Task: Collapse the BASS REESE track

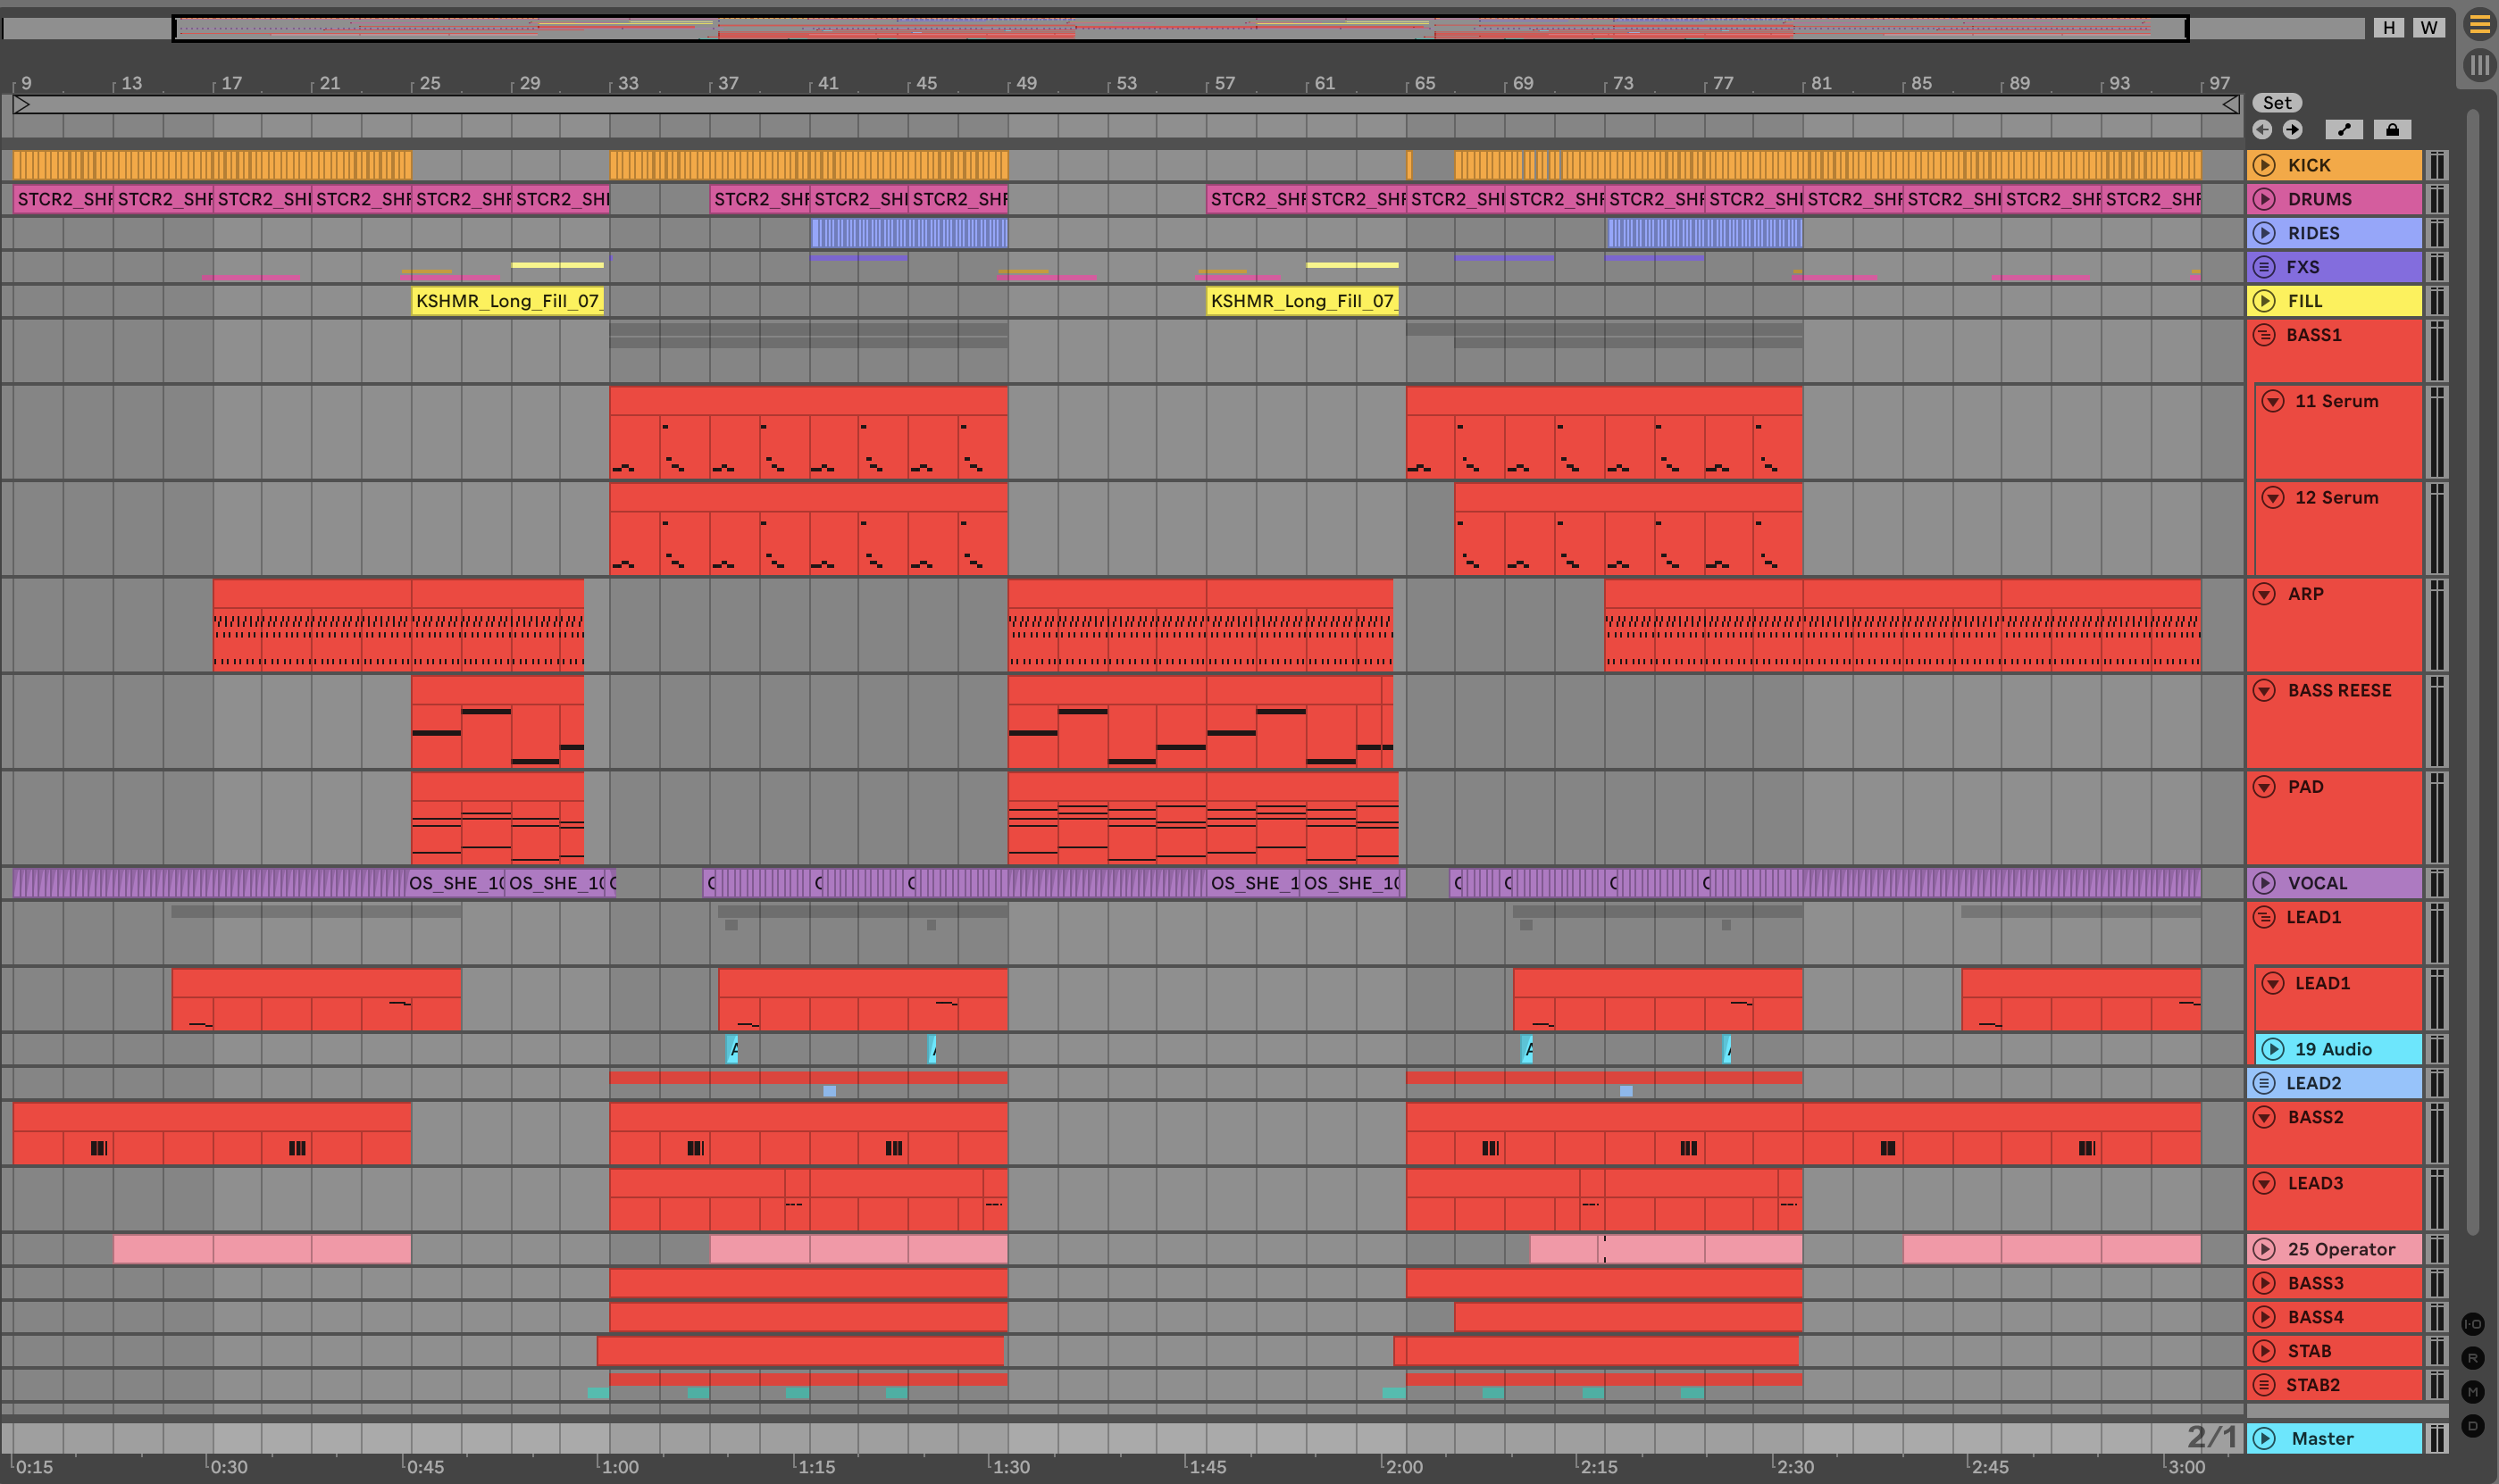Action: 2264,690
